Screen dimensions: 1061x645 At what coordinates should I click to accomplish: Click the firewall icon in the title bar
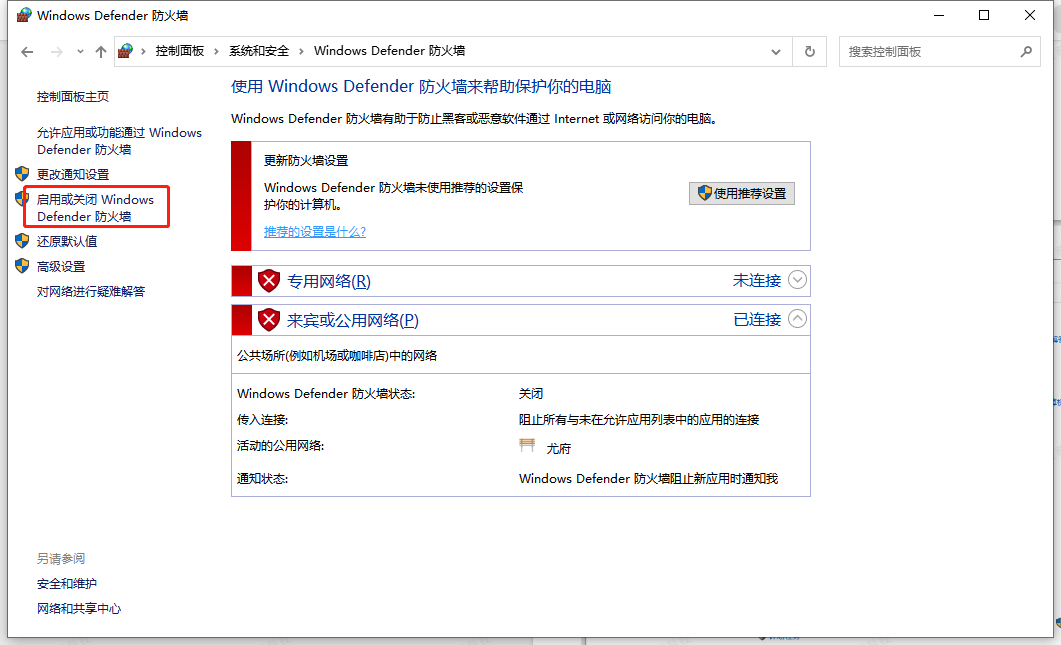(x=24, y=15)
